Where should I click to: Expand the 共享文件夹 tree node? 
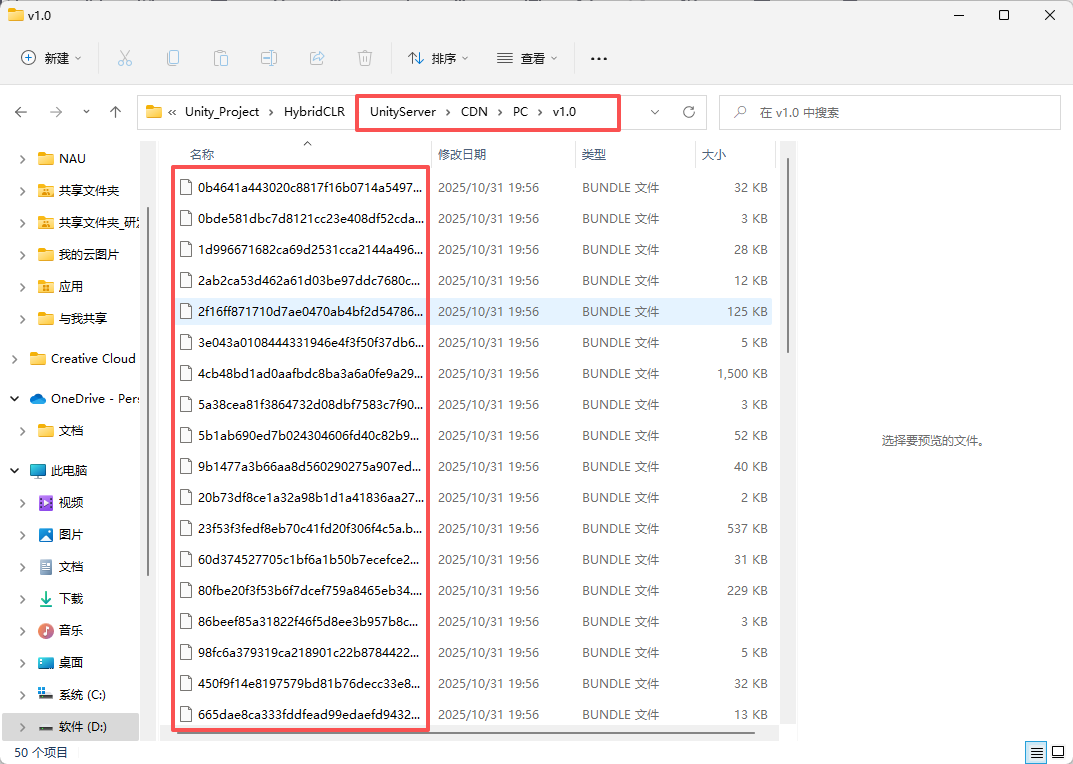(x=23, y=191)
